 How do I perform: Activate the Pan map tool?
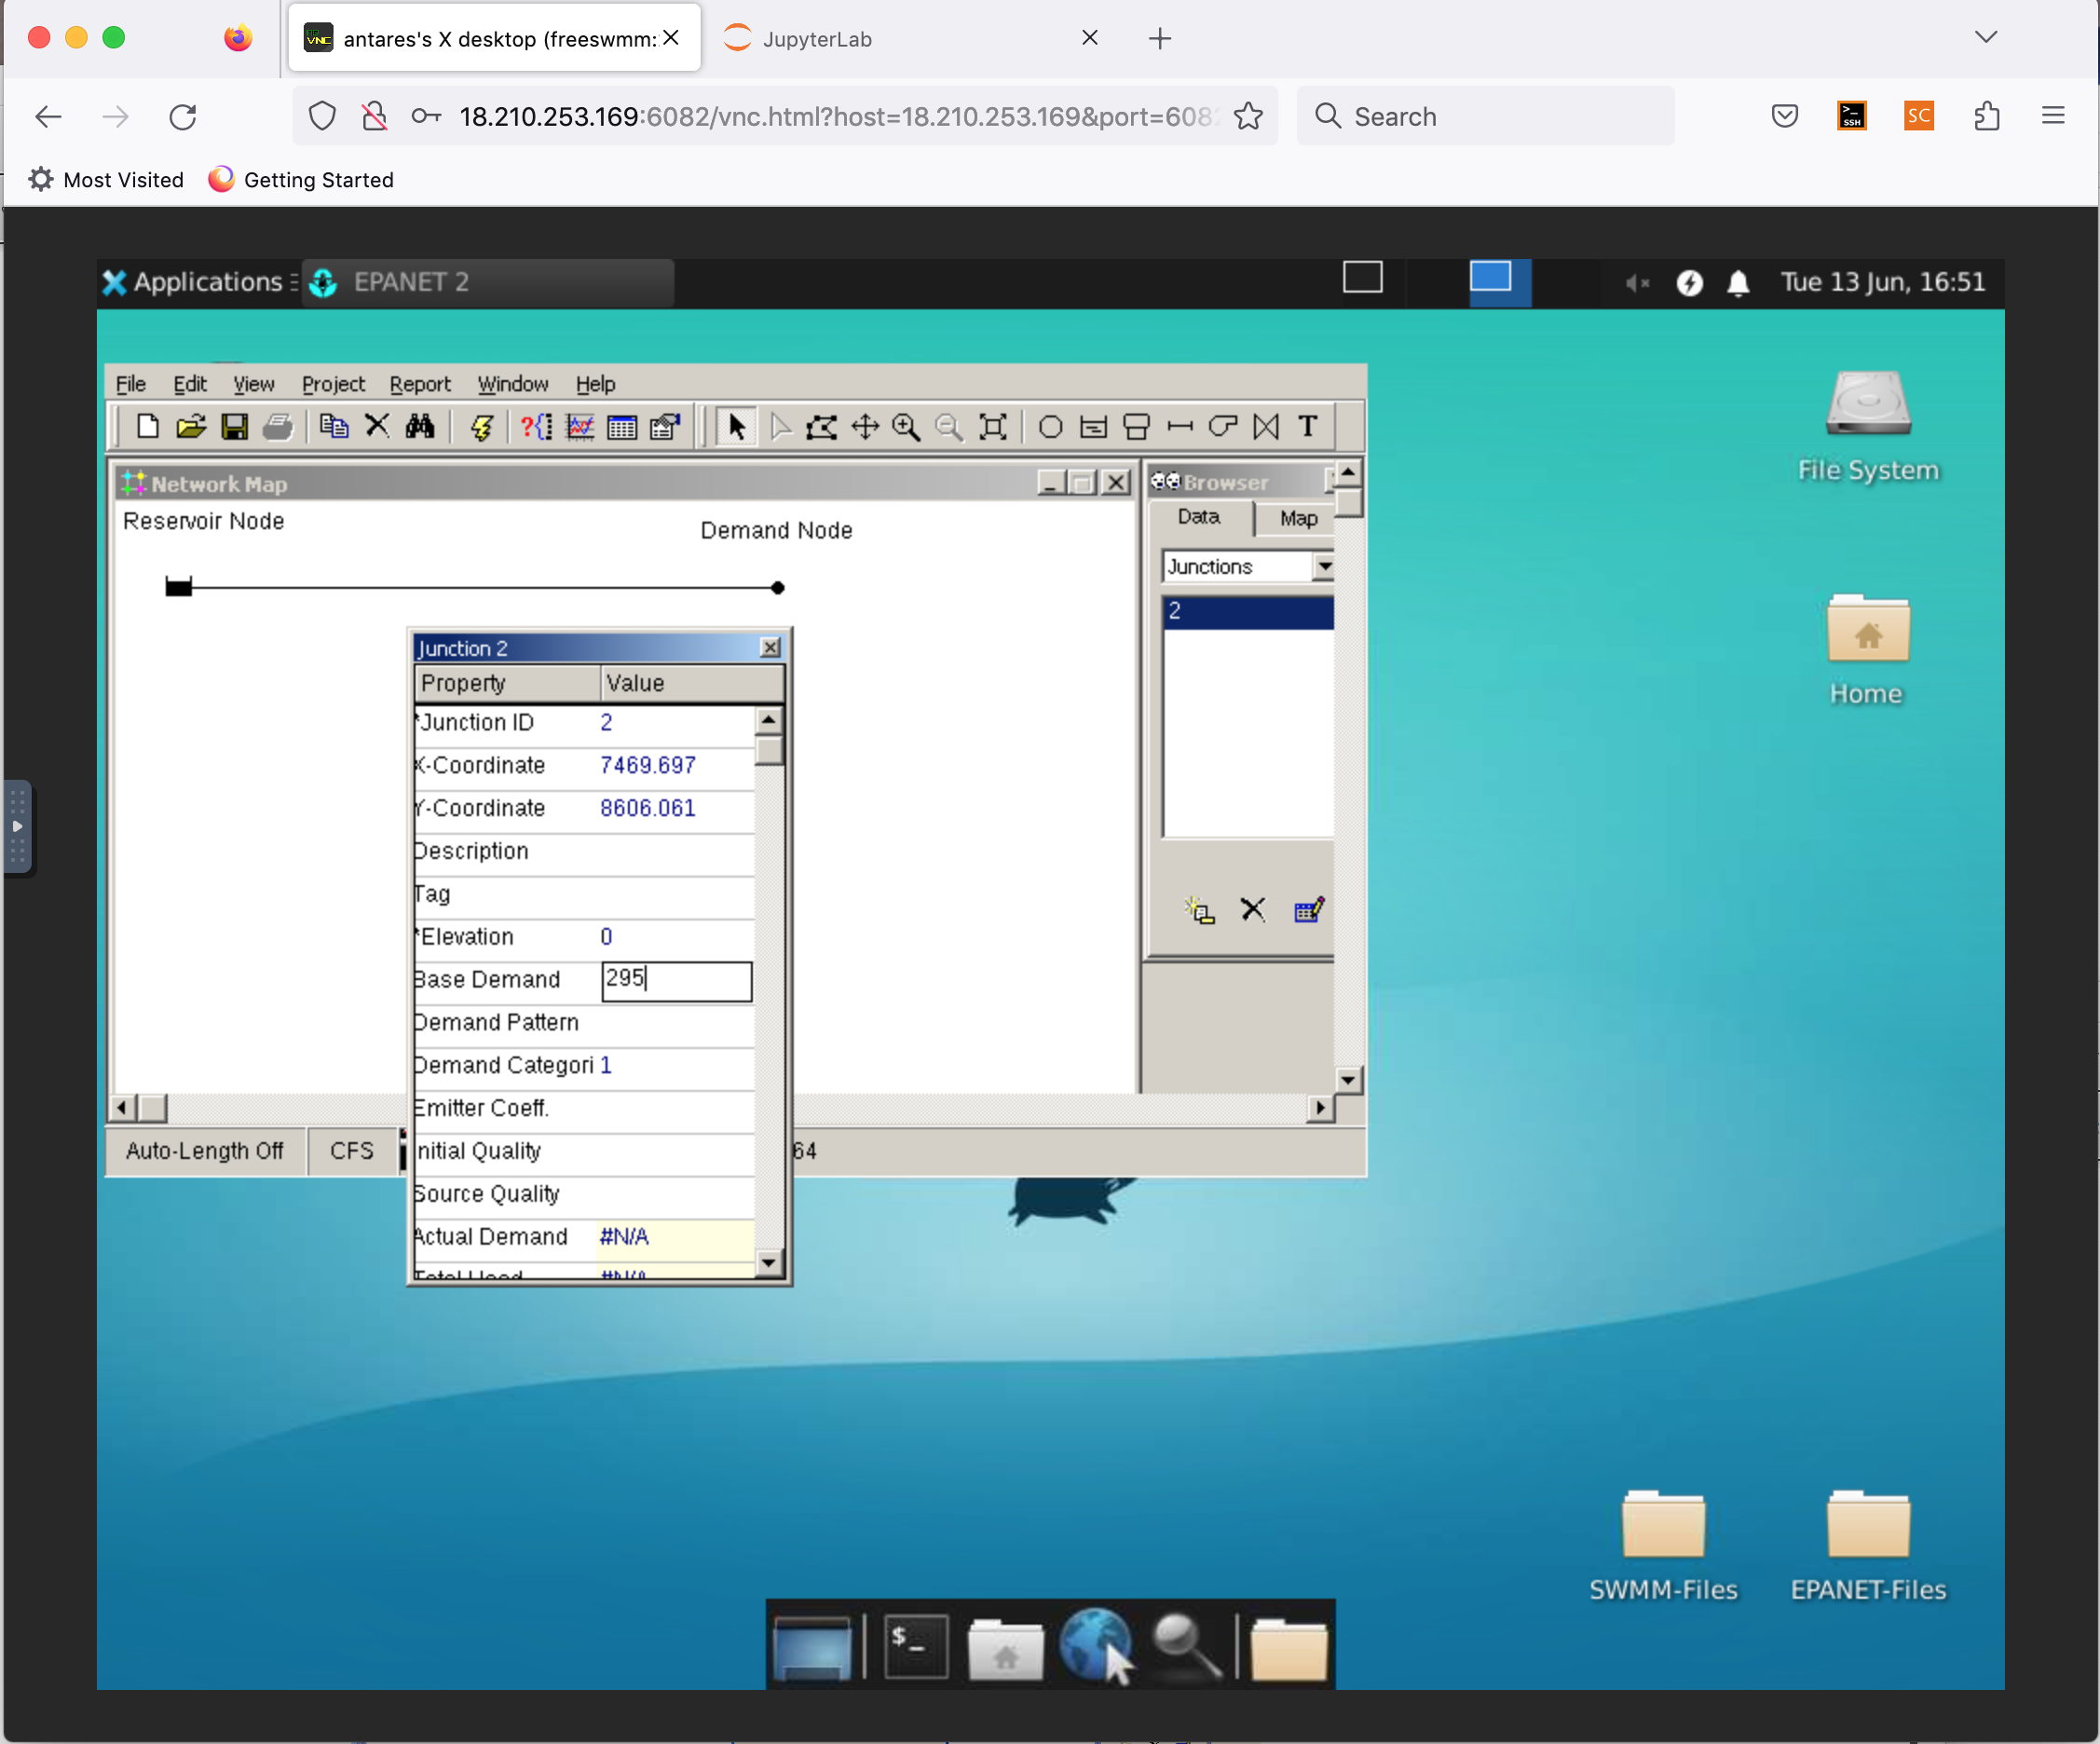tap(865, 427)
